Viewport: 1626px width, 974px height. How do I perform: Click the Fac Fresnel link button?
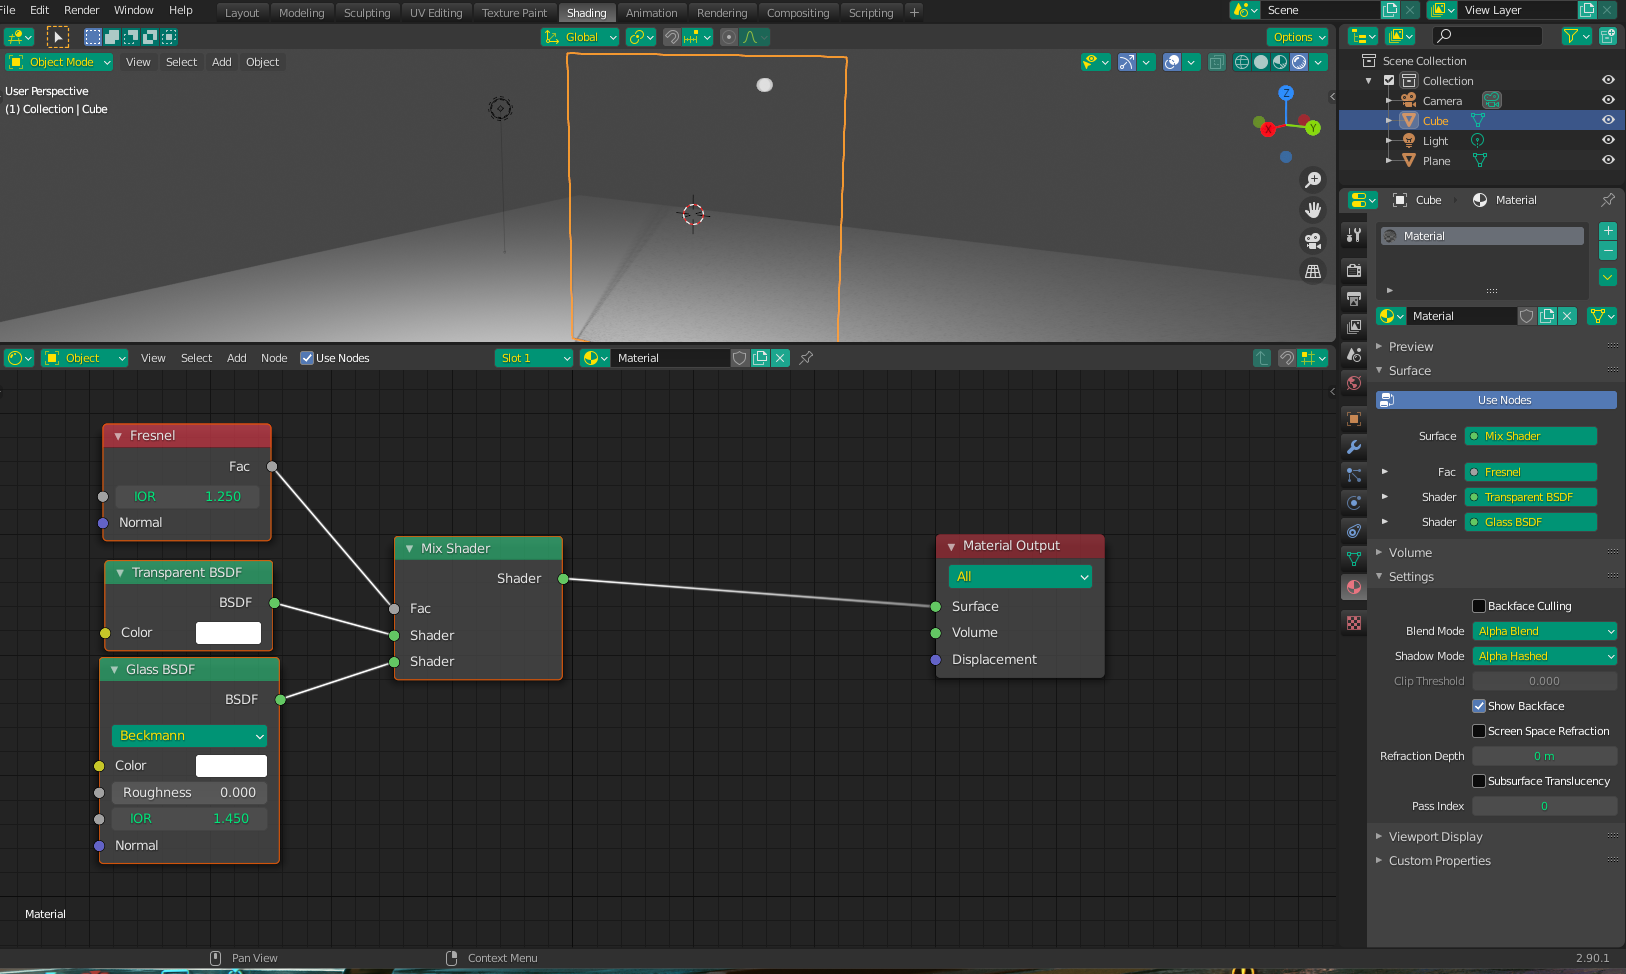coord(1531,472)
